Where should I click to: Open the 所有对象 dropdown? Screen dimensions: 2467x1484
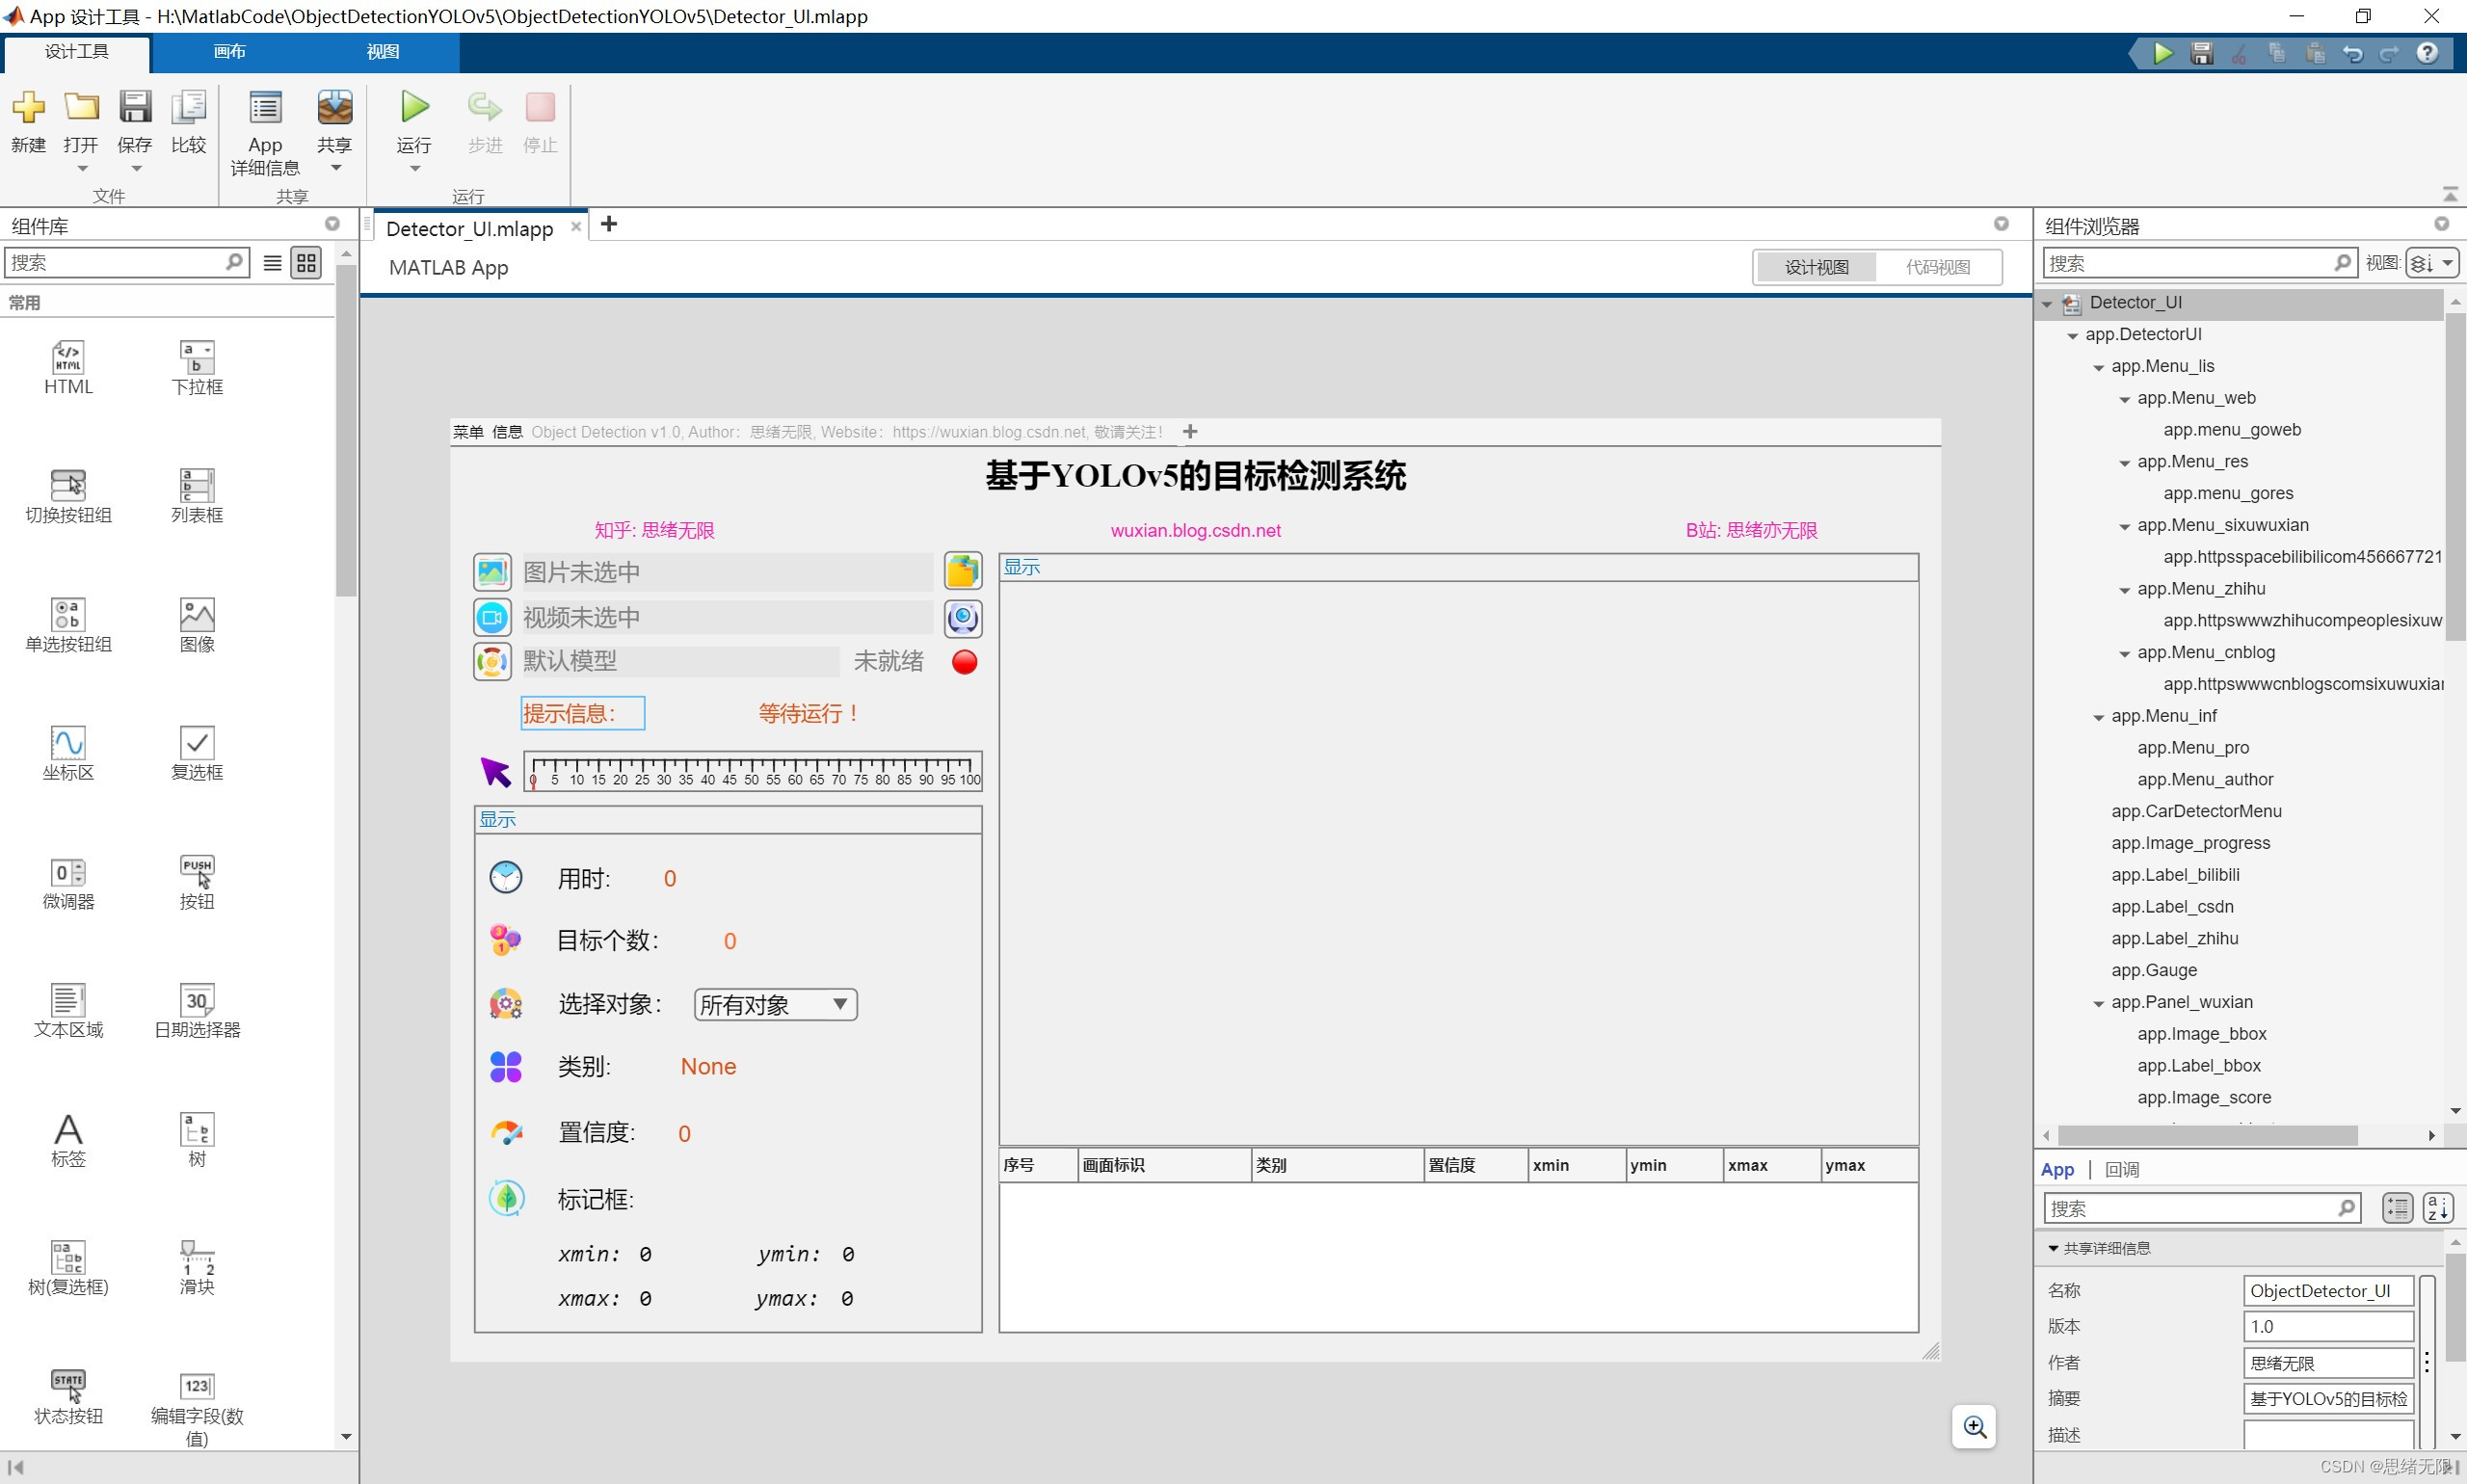[775, 1004]
